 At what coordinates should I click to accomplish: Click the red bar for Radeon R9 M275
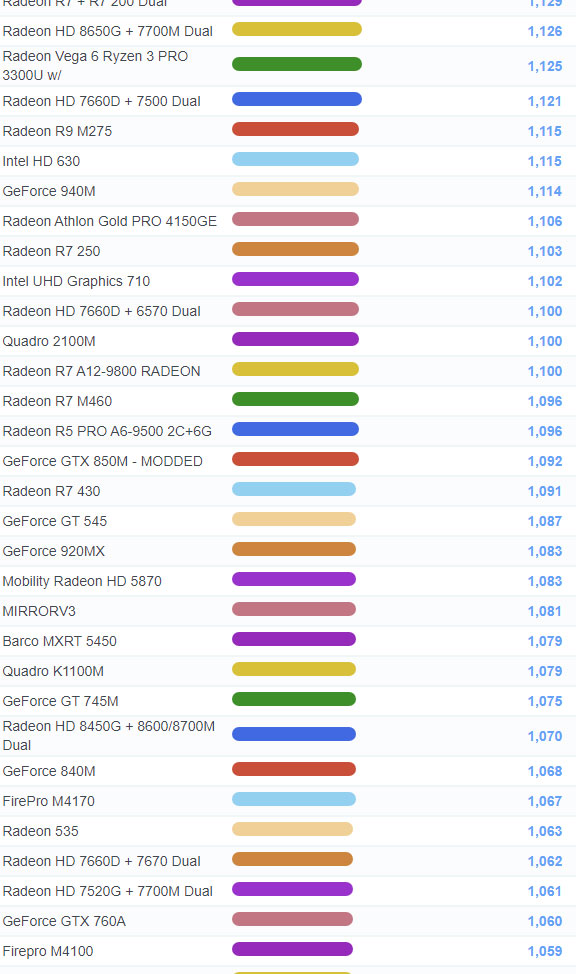[x=296, y=129]
